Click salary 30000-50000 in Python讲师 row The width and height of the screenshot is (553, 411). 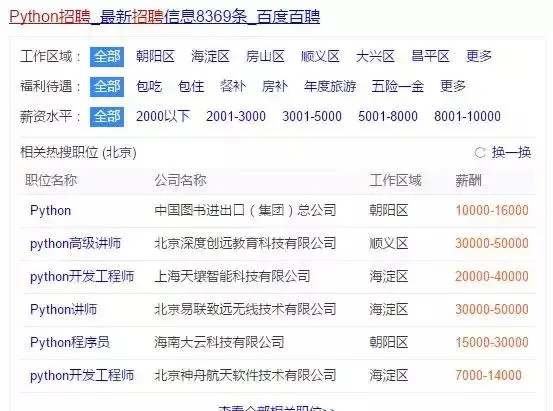(492, 310)
